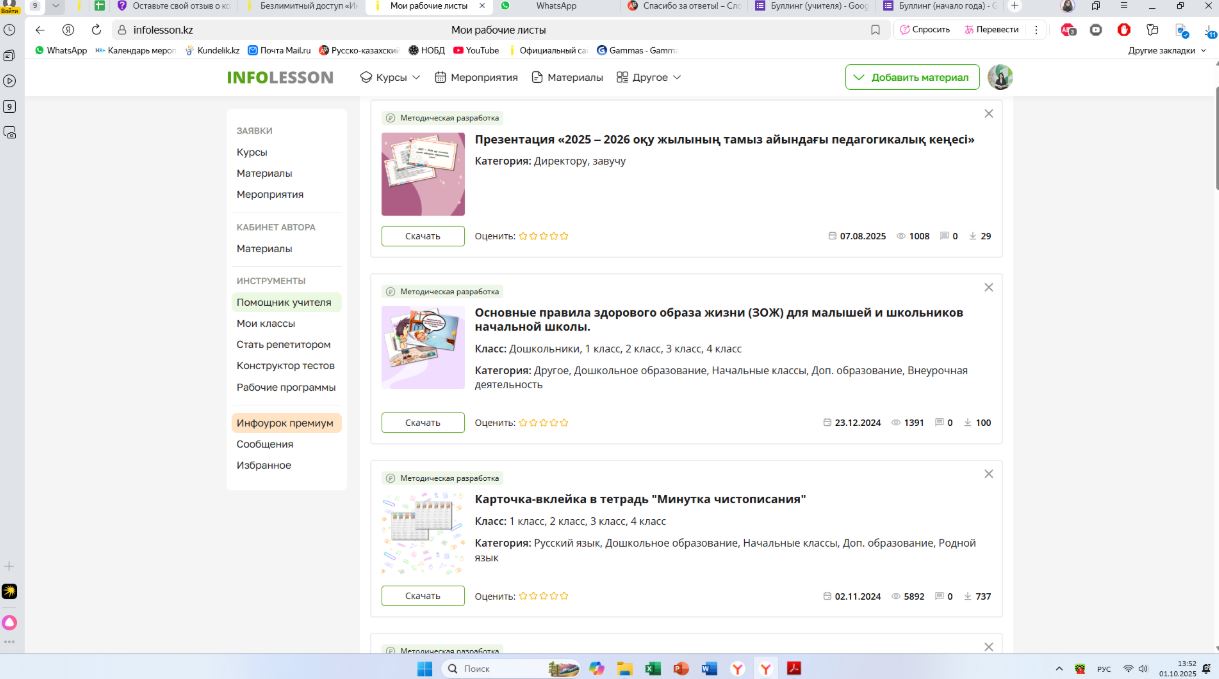
Task: Open Excel from the Windows taskbar
Action: tap(653, 668)
